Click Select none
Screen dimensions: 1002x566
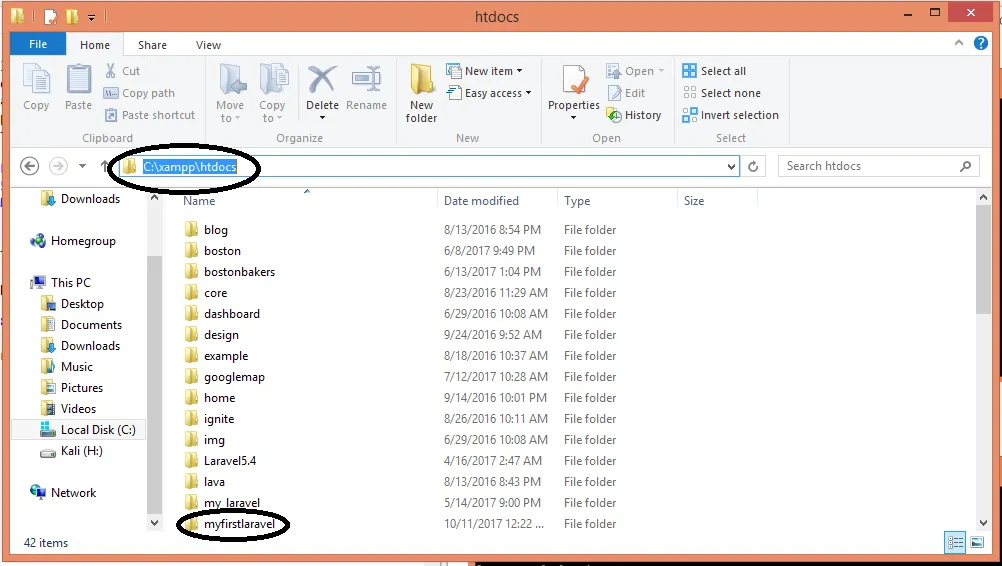point(722,93)
